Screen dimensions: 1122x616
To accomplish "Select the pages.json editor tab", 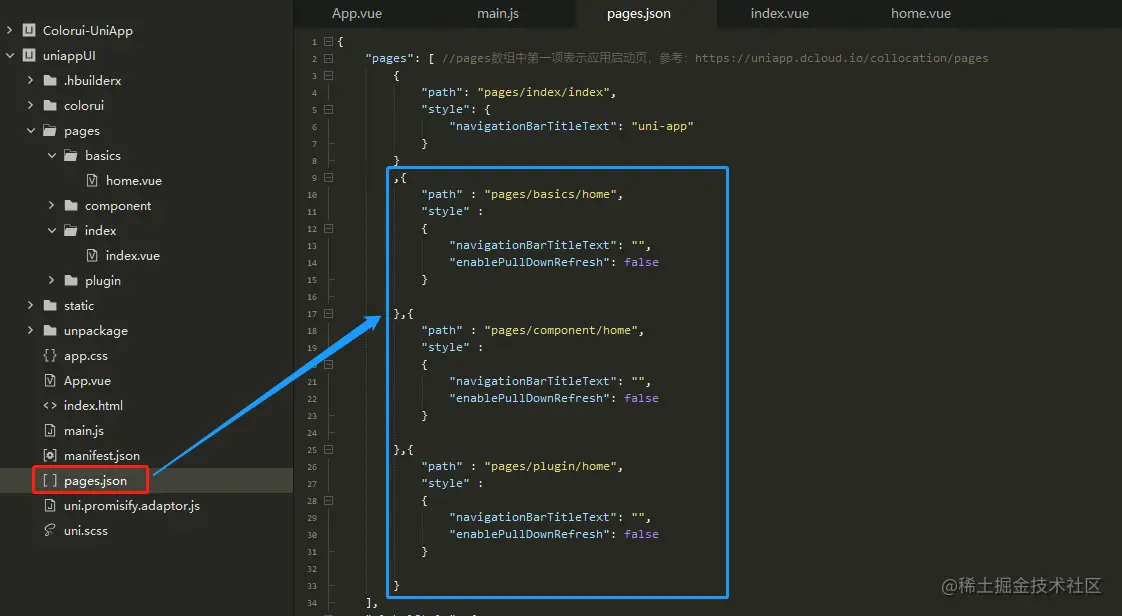I will pos(639,14).
